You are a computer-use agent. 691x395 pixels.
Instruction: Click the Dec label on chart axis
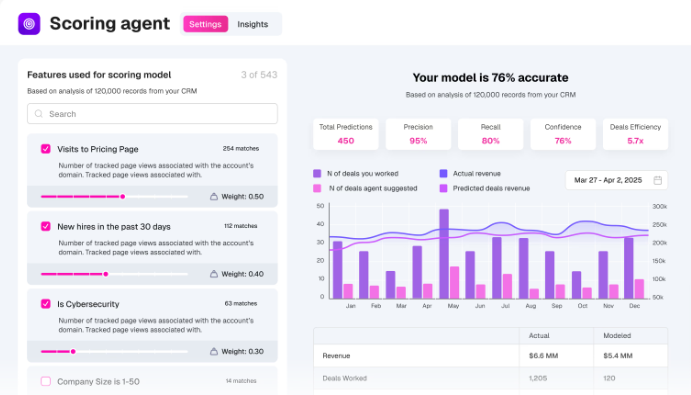click(x=634, y=306)
